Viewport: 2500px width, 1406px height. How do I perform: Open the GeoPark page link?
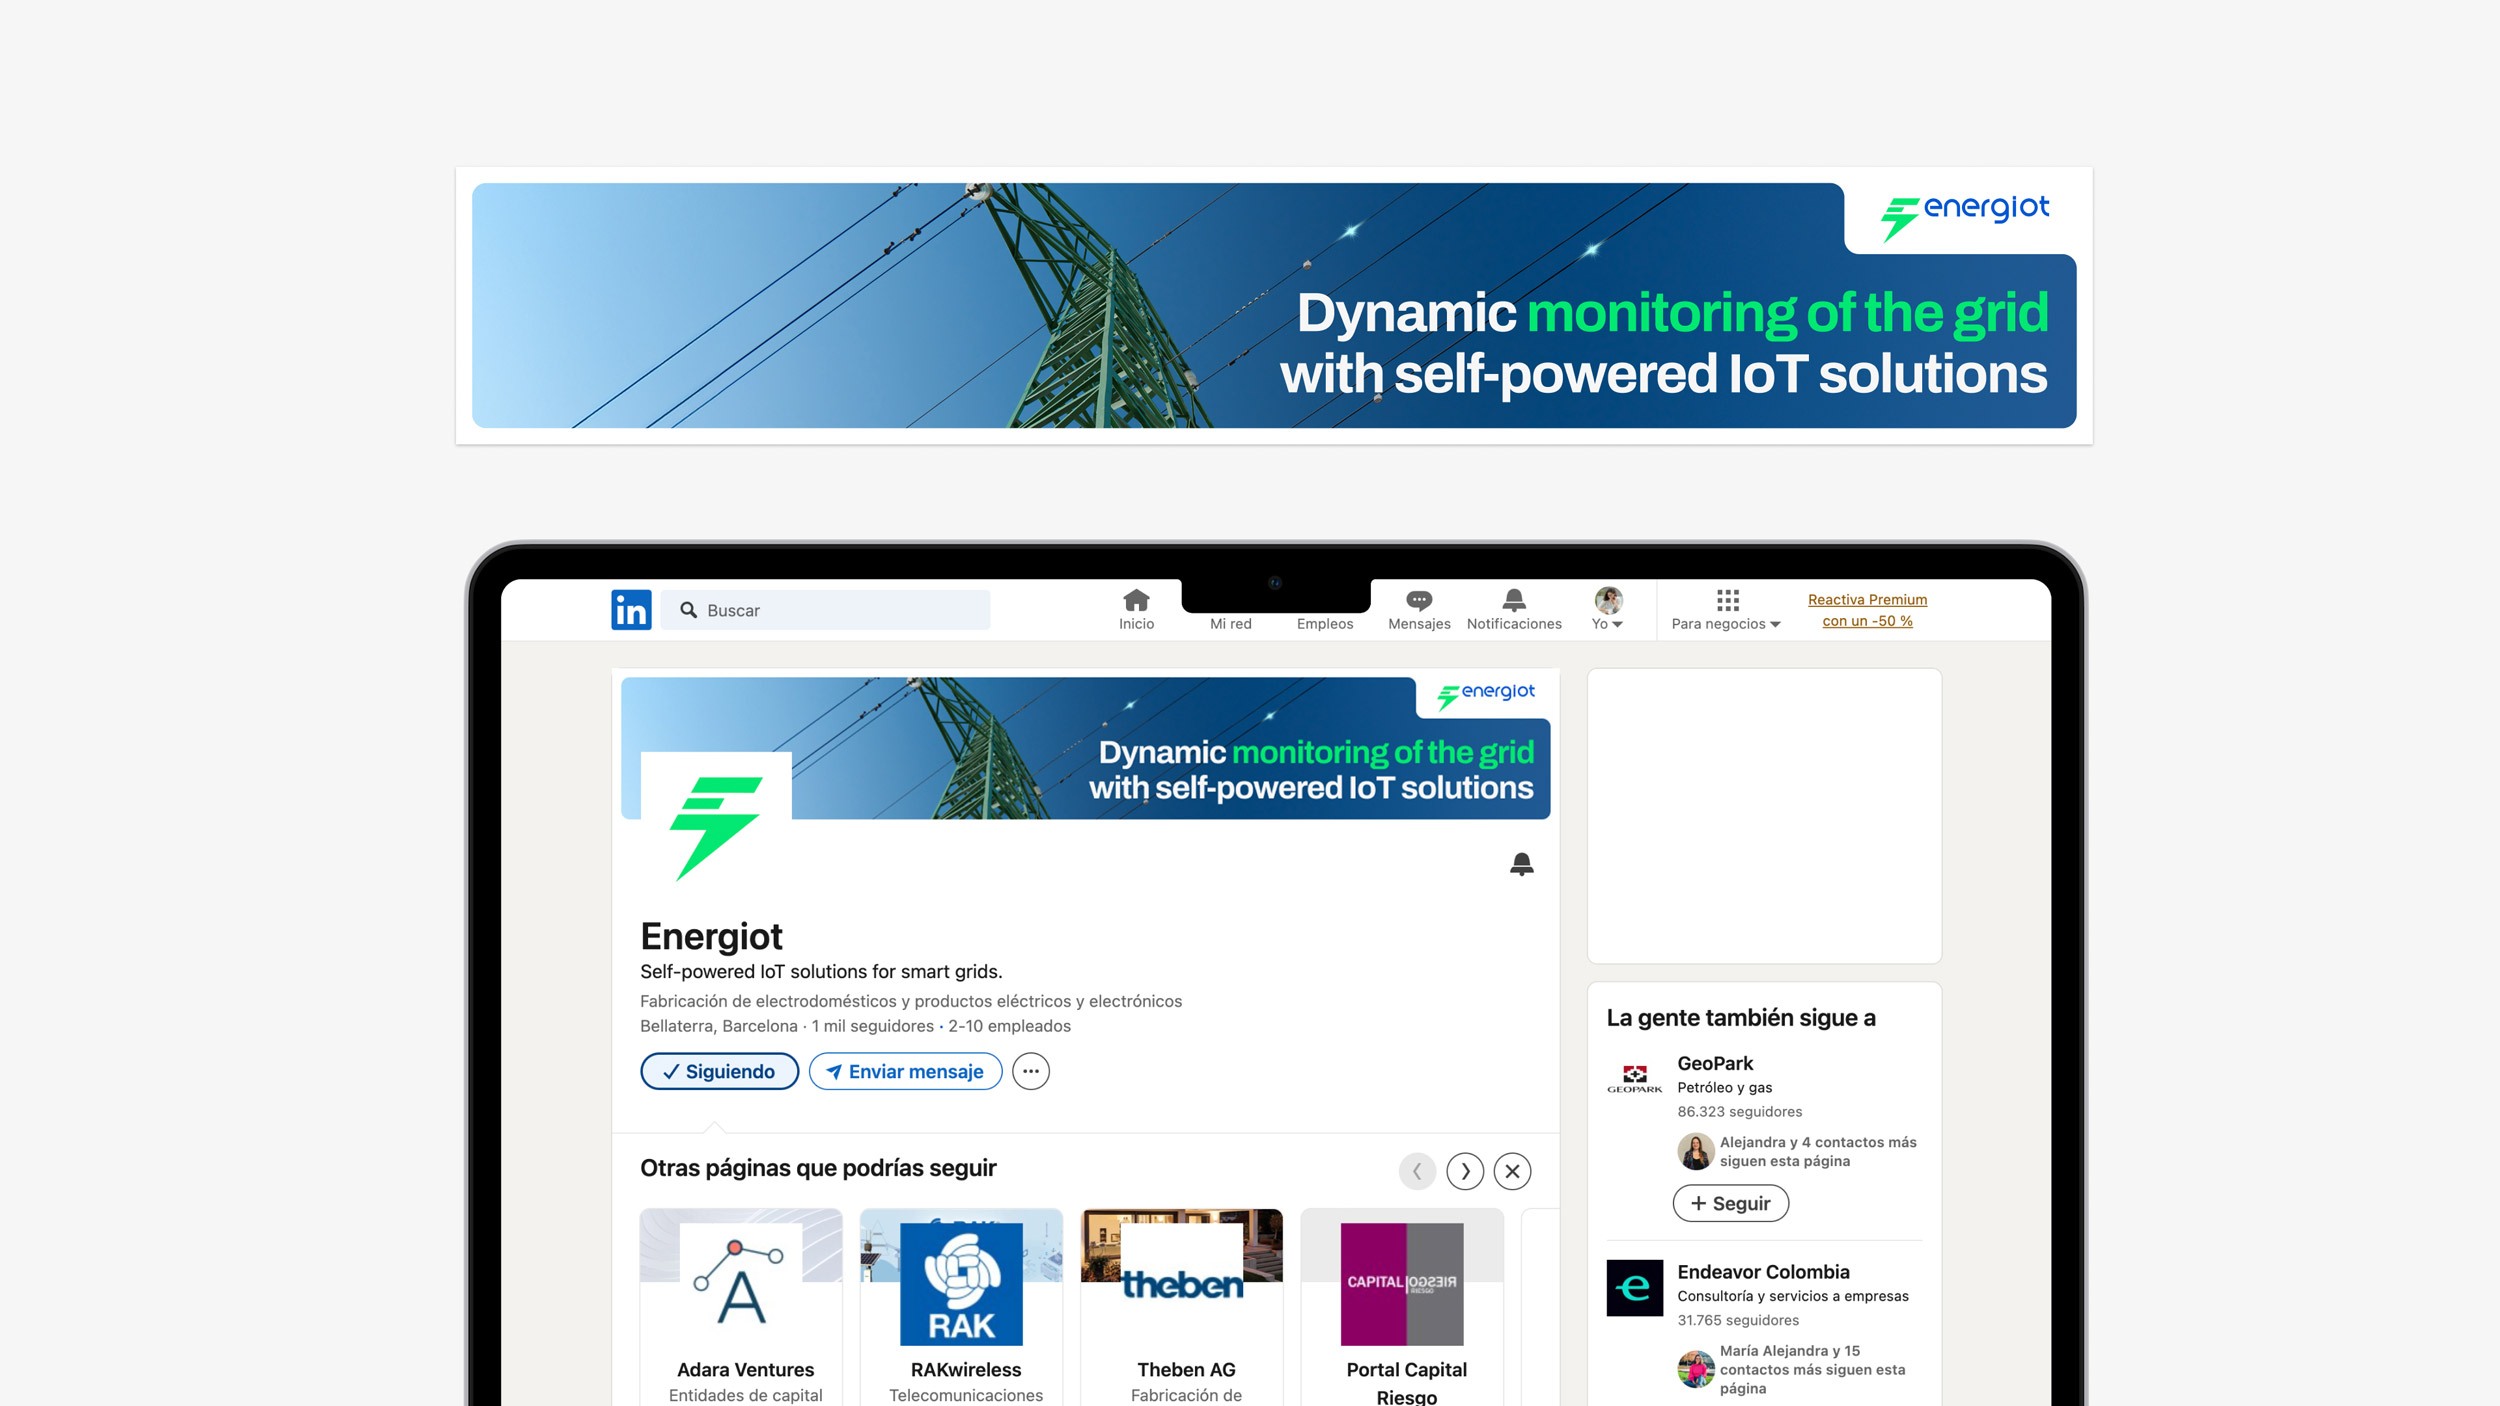(1715, 1063)
